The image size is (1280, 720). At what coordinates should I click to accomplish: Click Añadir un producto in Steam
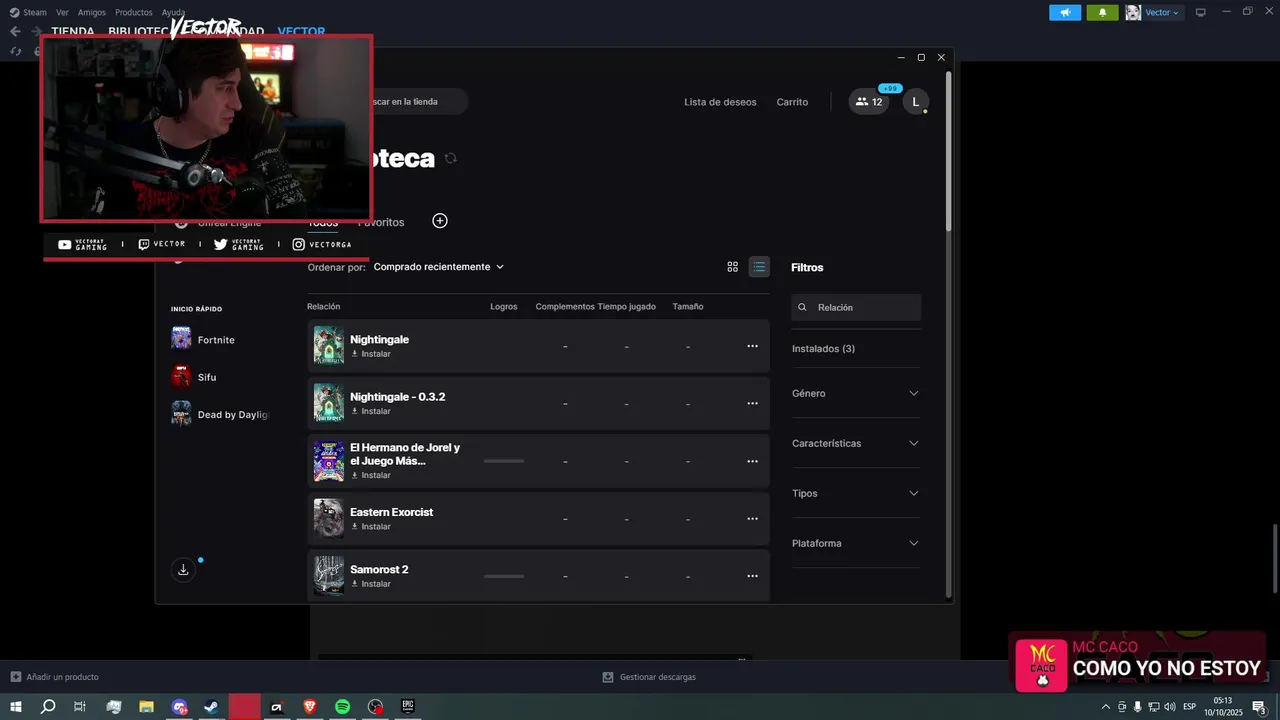[x=55, y=677]
